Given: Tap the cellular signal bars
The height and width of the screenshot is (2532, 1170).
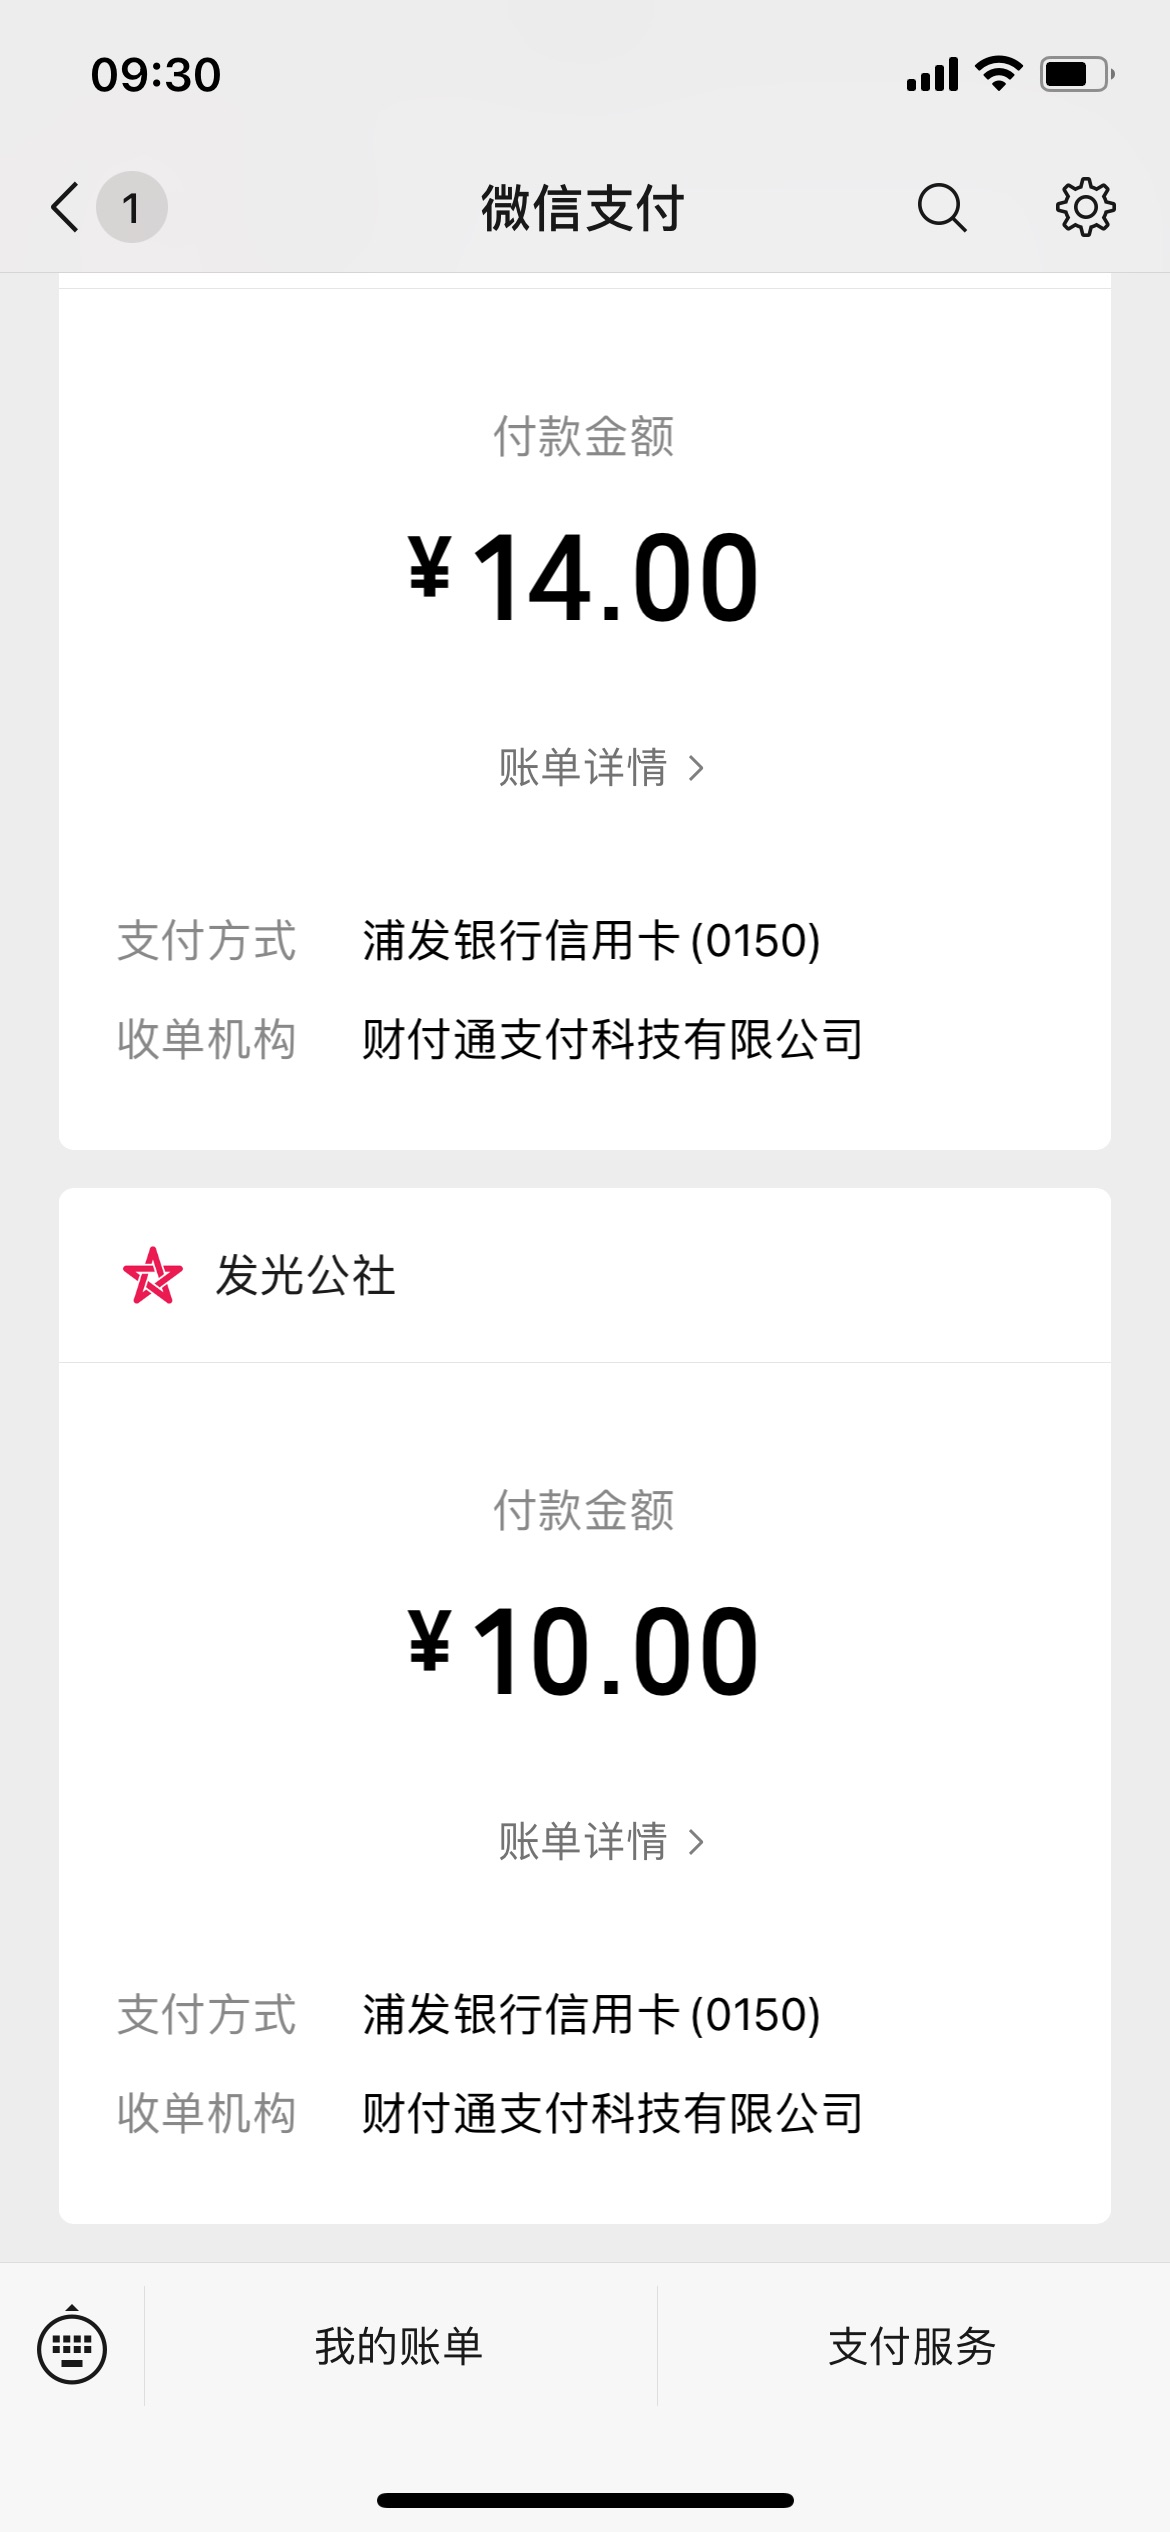Looking at the screenshot, I should [x=932, y=74].
